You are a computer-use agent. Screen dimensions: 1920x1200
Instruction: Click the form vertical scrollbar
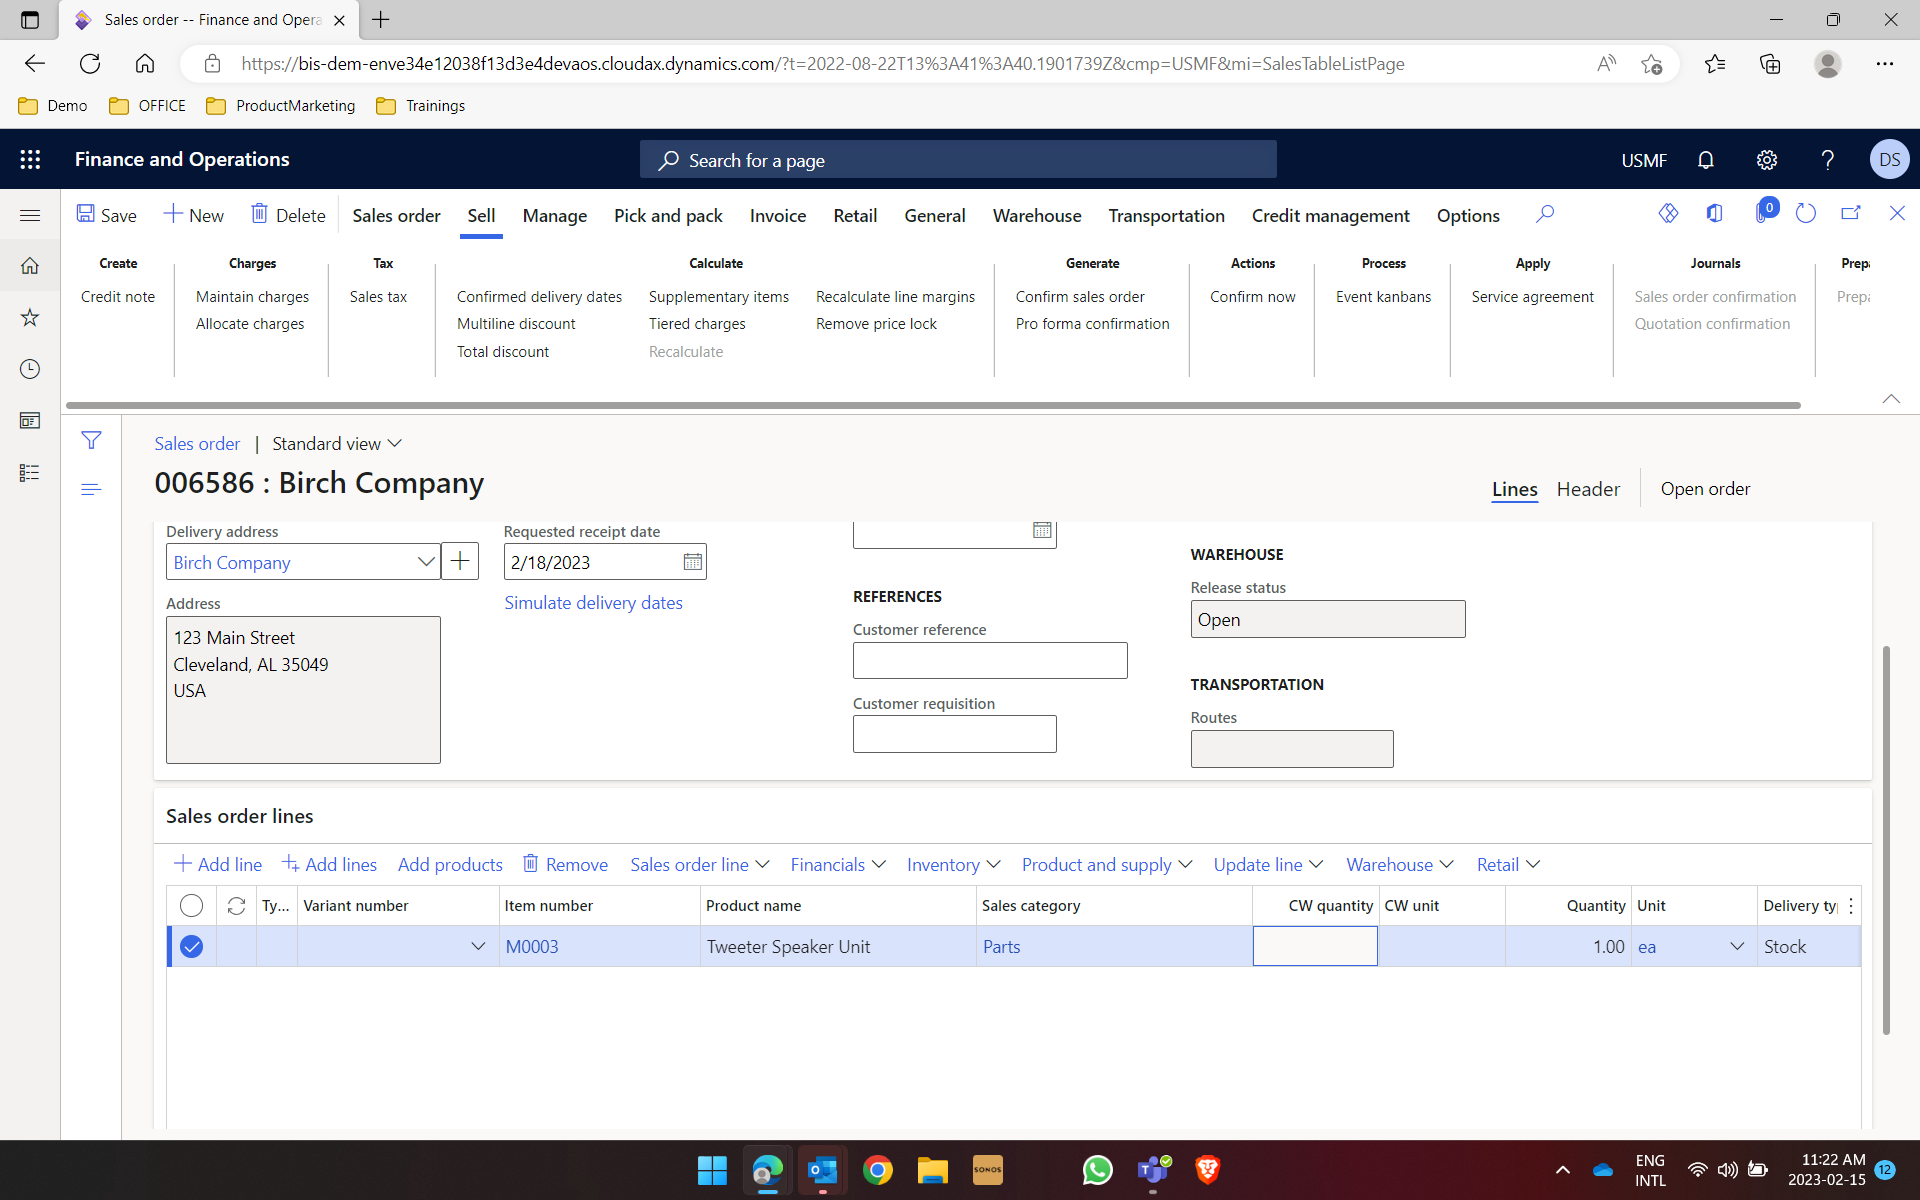pos(1886,840)
